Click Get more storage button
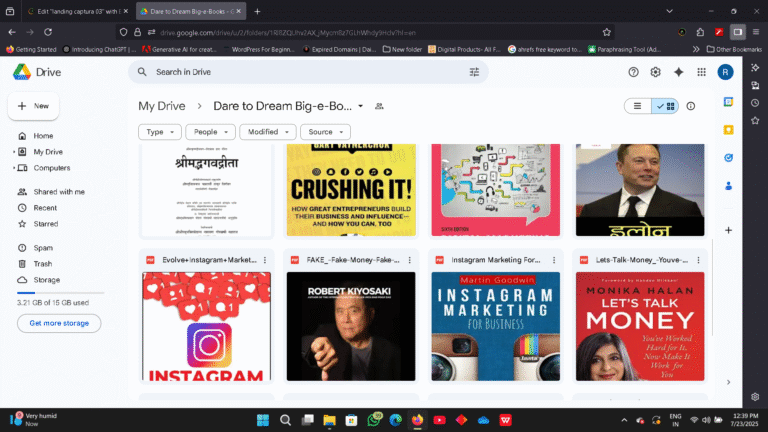This screenshot has width=768, height=432. [59, 323]
